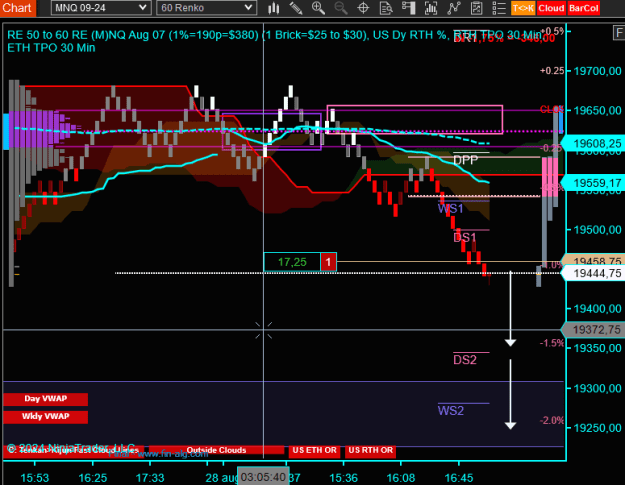Click the 17,25 order quantity box
The width and height of the screenshot is (625, 485).
[x=292, y=262]
